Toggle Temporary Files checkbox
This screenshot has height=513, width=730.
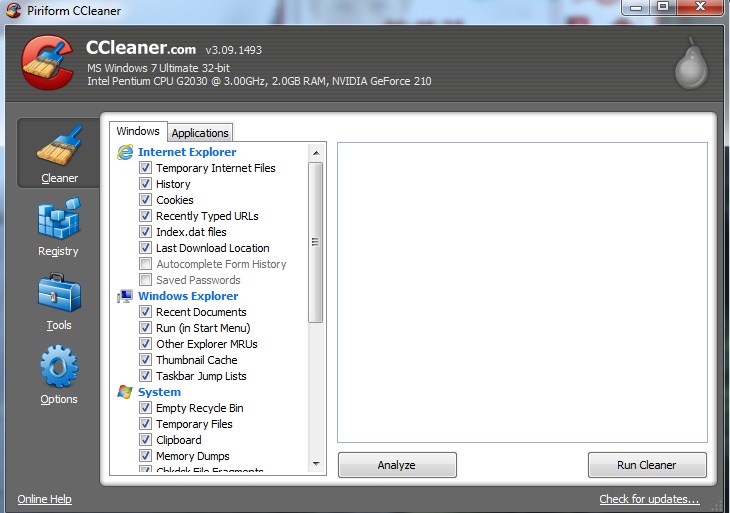(146, 424)
